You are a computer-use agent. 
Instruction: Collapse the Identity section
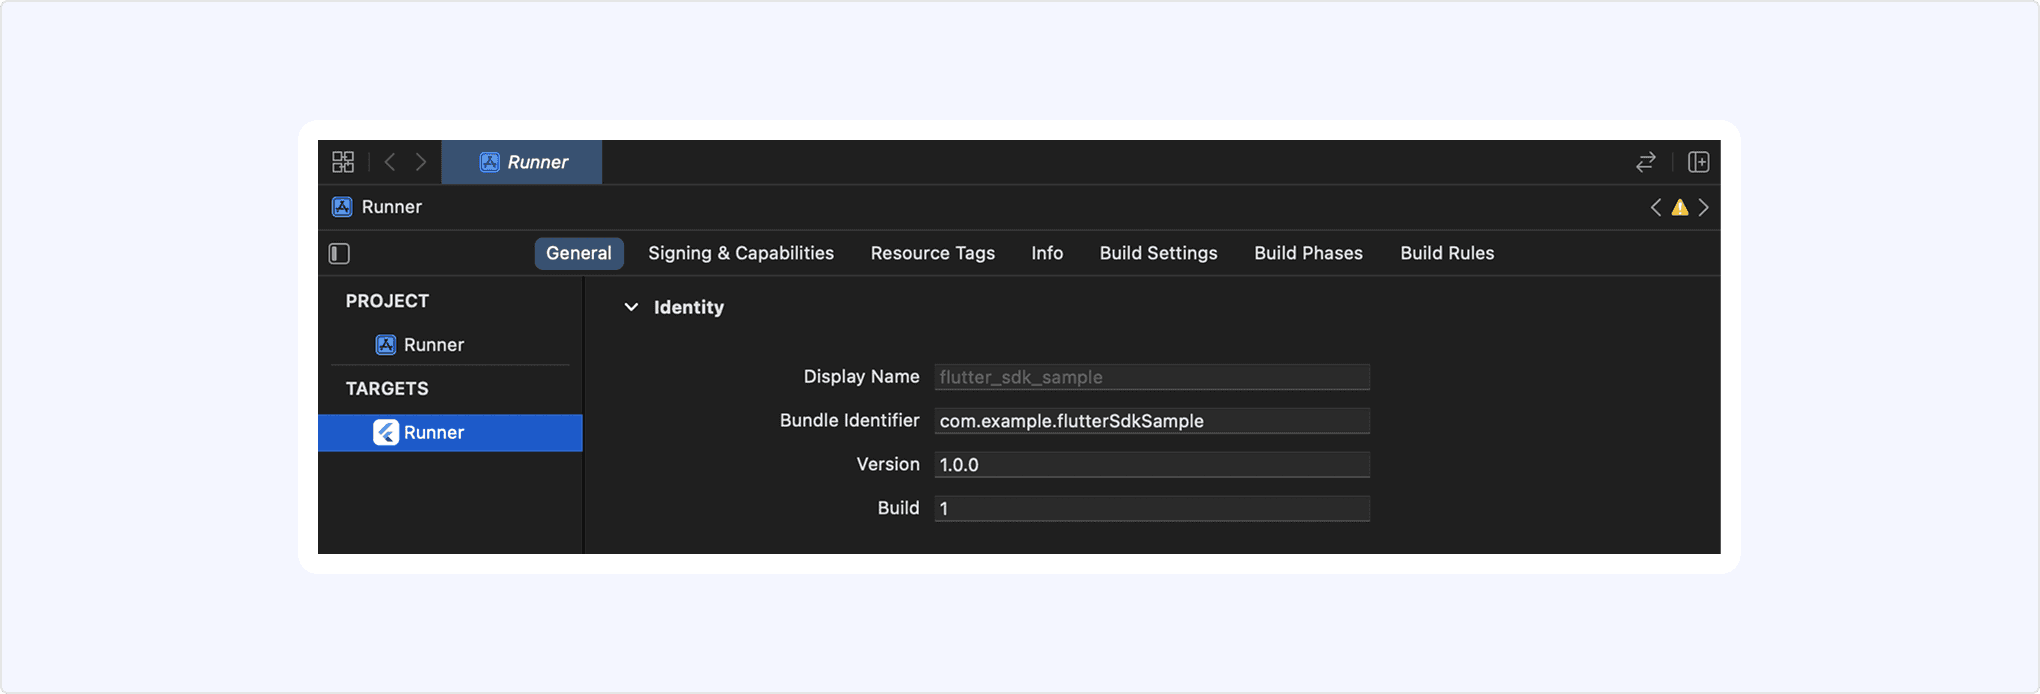(631, 307)
